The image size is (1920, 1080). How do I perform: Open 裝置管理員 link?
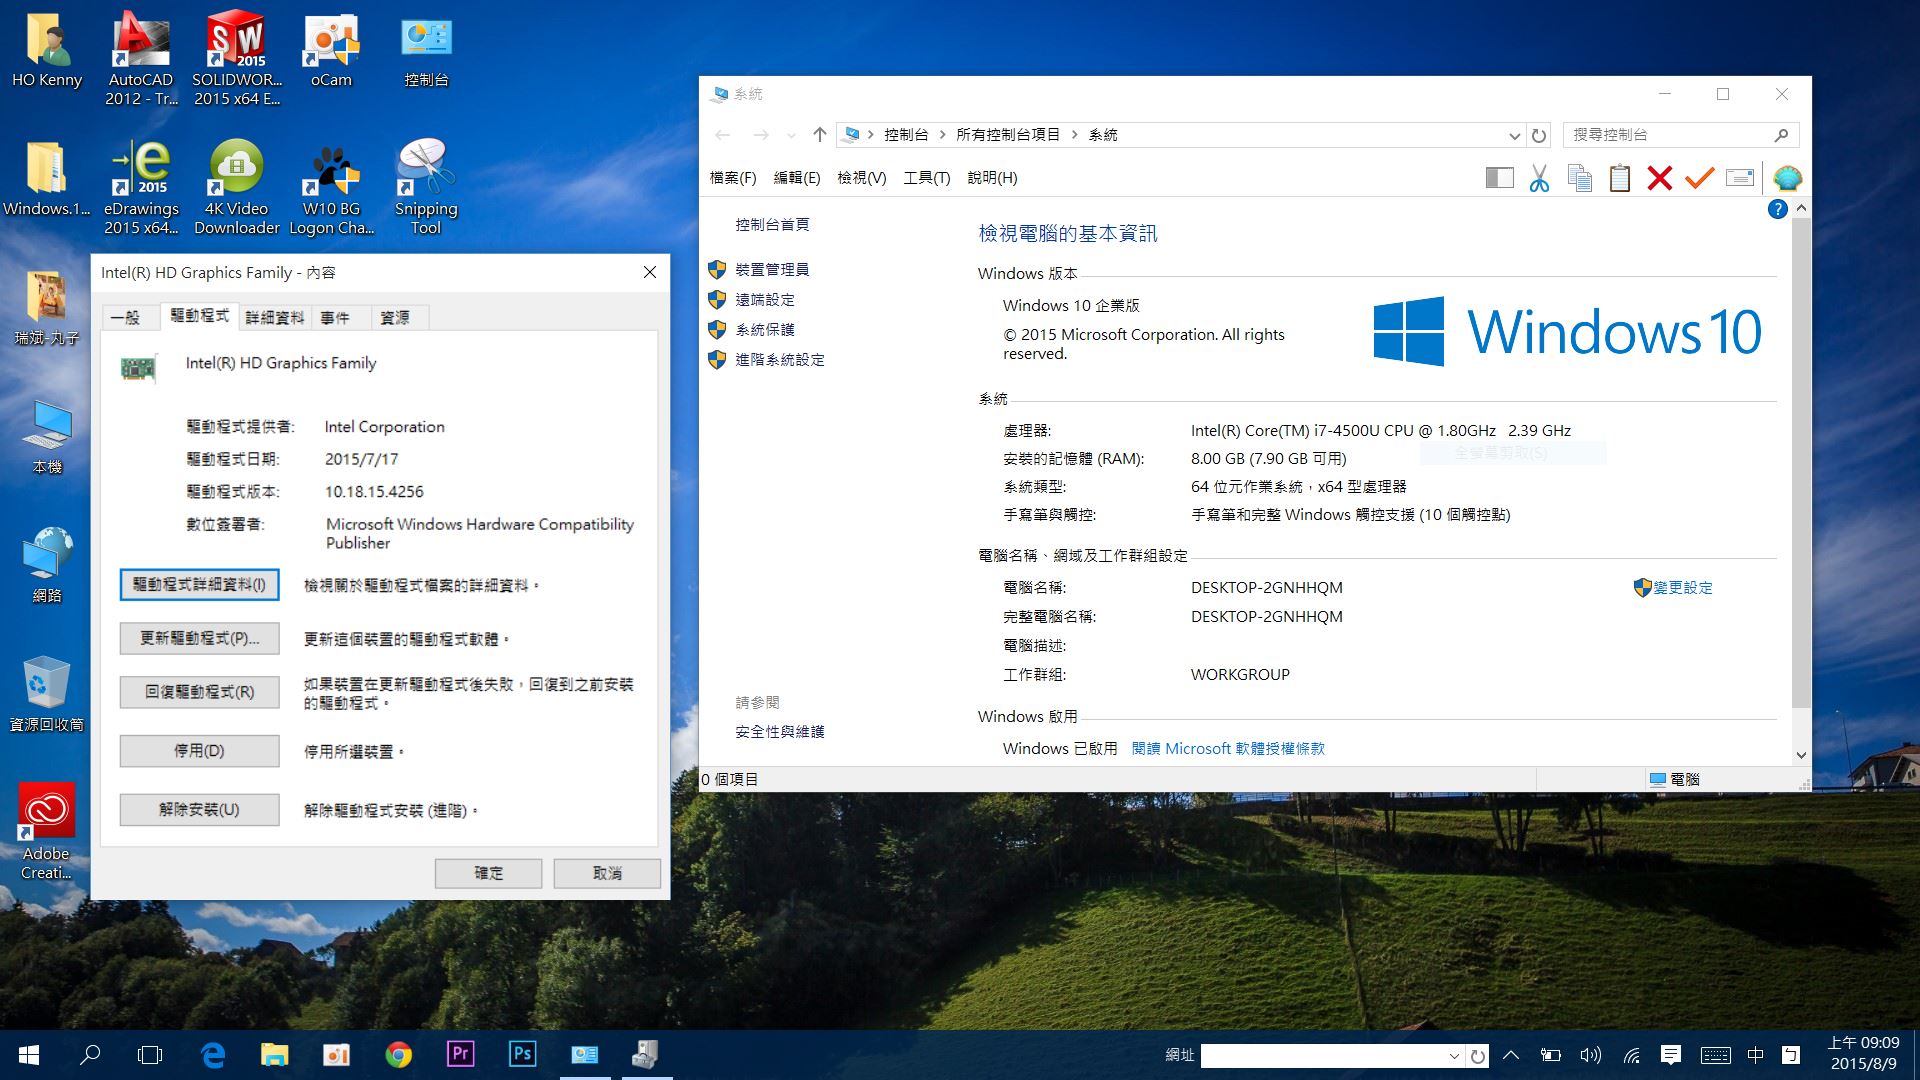(x=772, y=270)
